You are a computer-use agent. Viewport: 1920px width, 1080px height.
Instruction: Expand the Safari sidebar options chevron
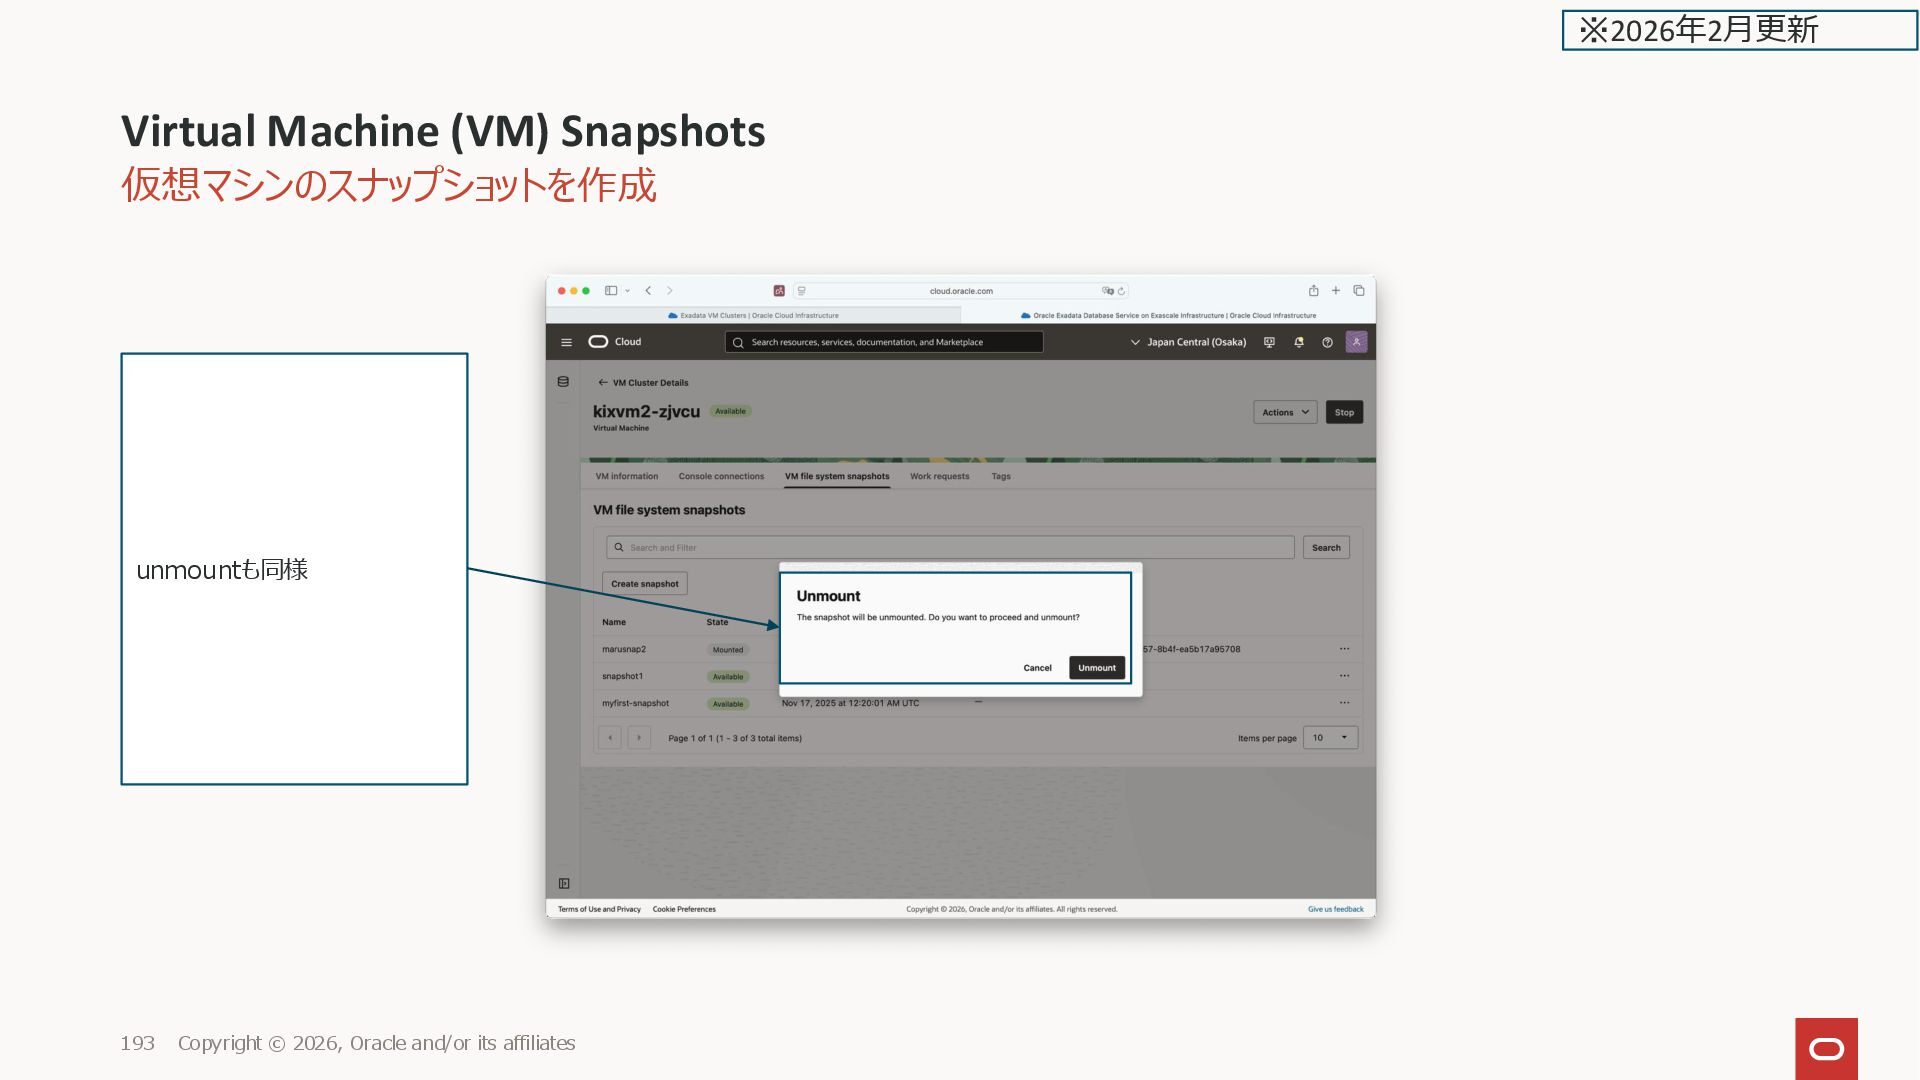[627, 291]
